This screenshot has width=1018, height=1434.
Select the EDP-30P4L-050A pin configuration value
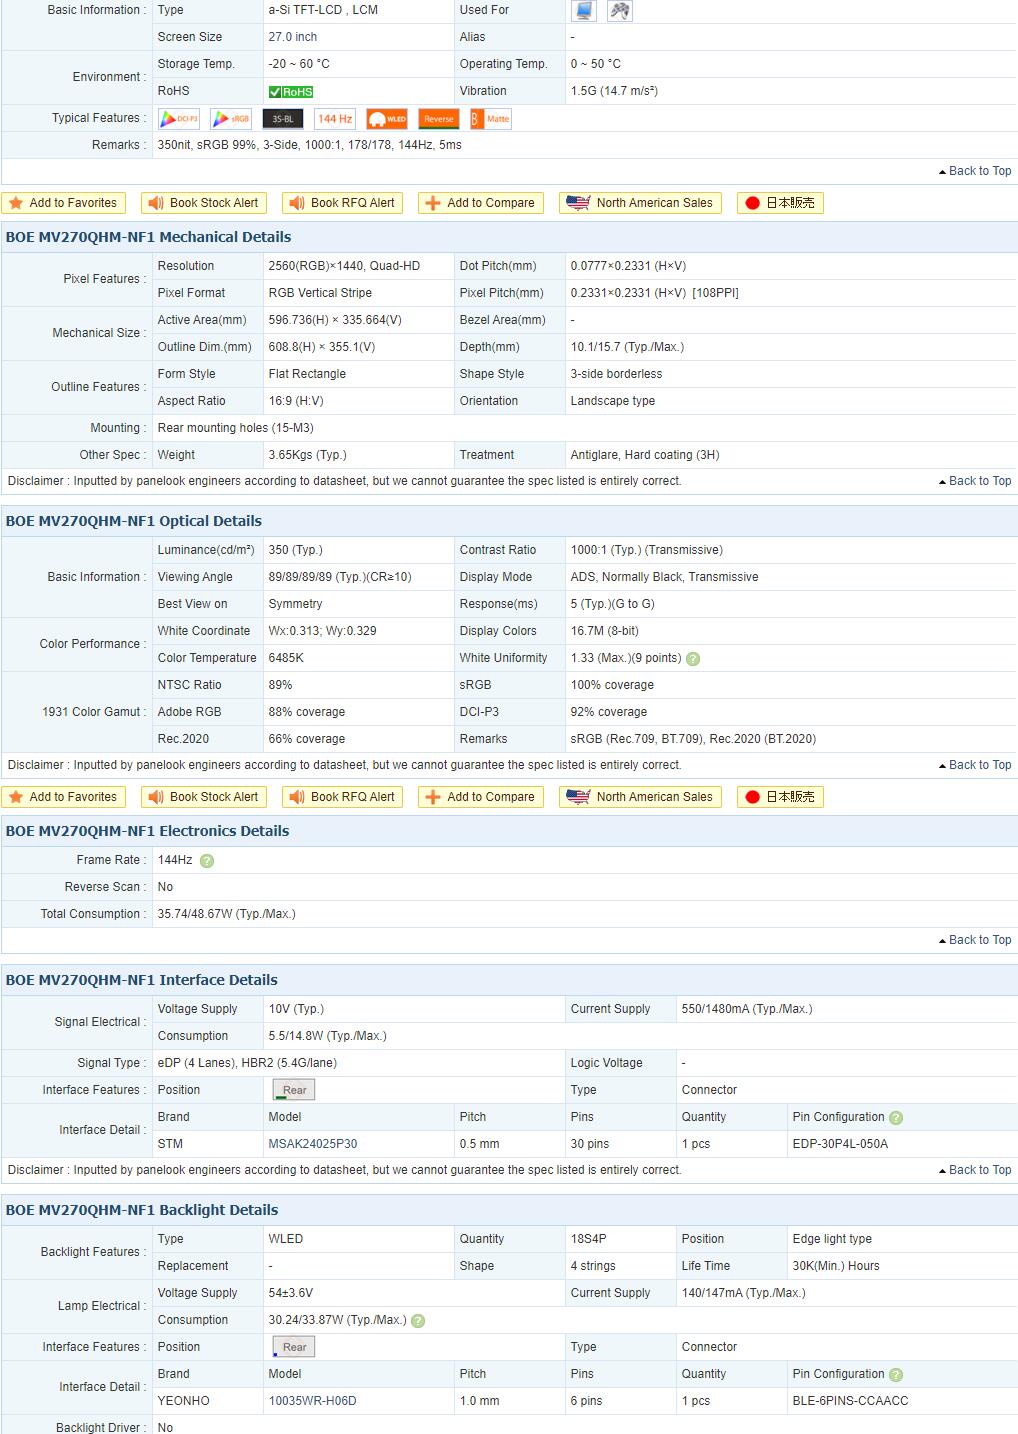[840, 1144]
